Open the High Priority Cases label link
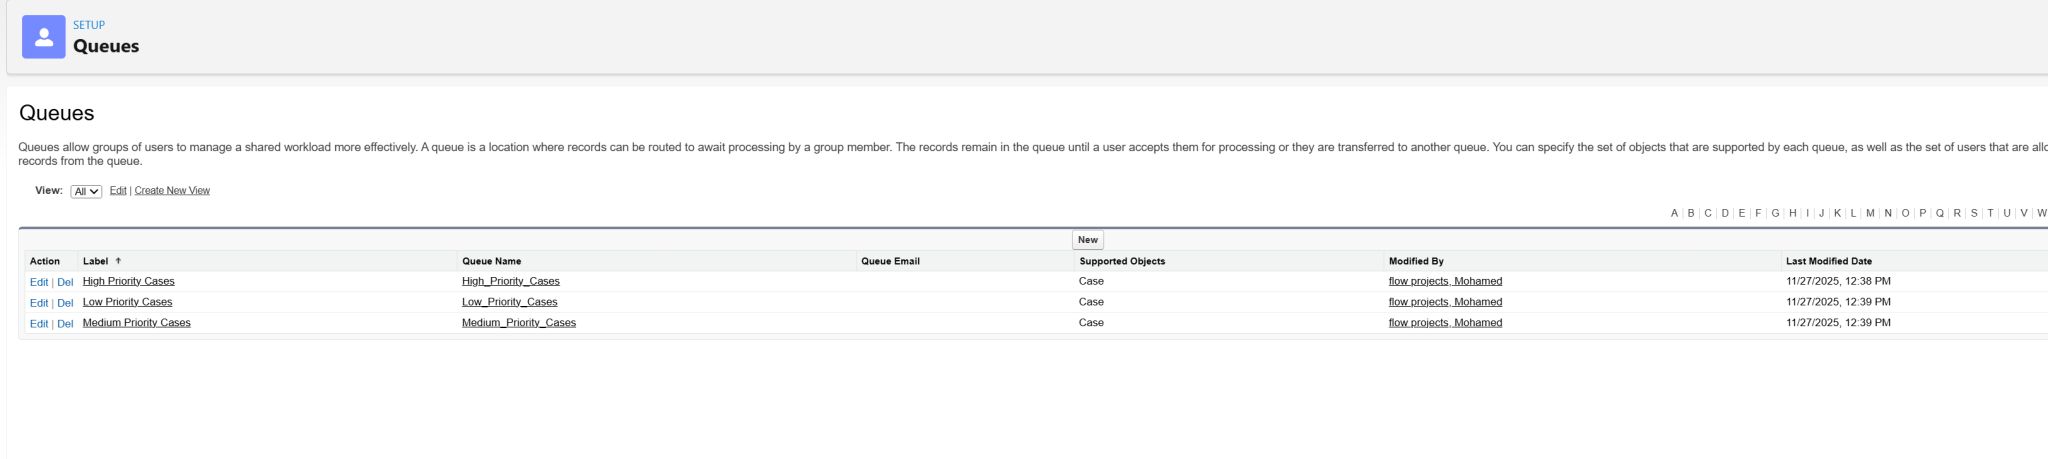The width and height of the screenshot is (2048, 459). (x=128, y=281)
